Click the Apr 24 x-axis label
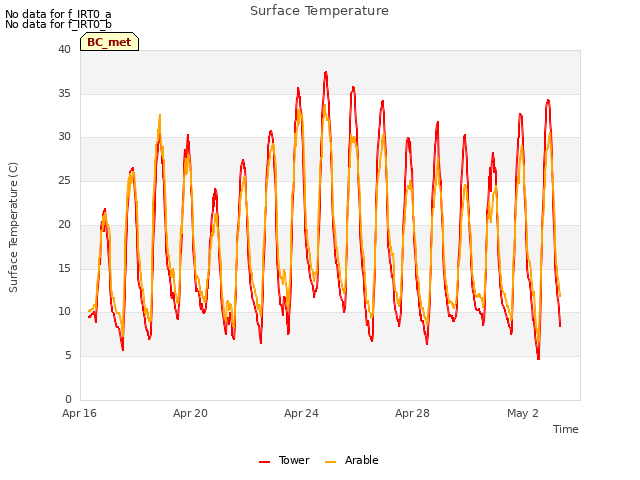 [301, 413]
